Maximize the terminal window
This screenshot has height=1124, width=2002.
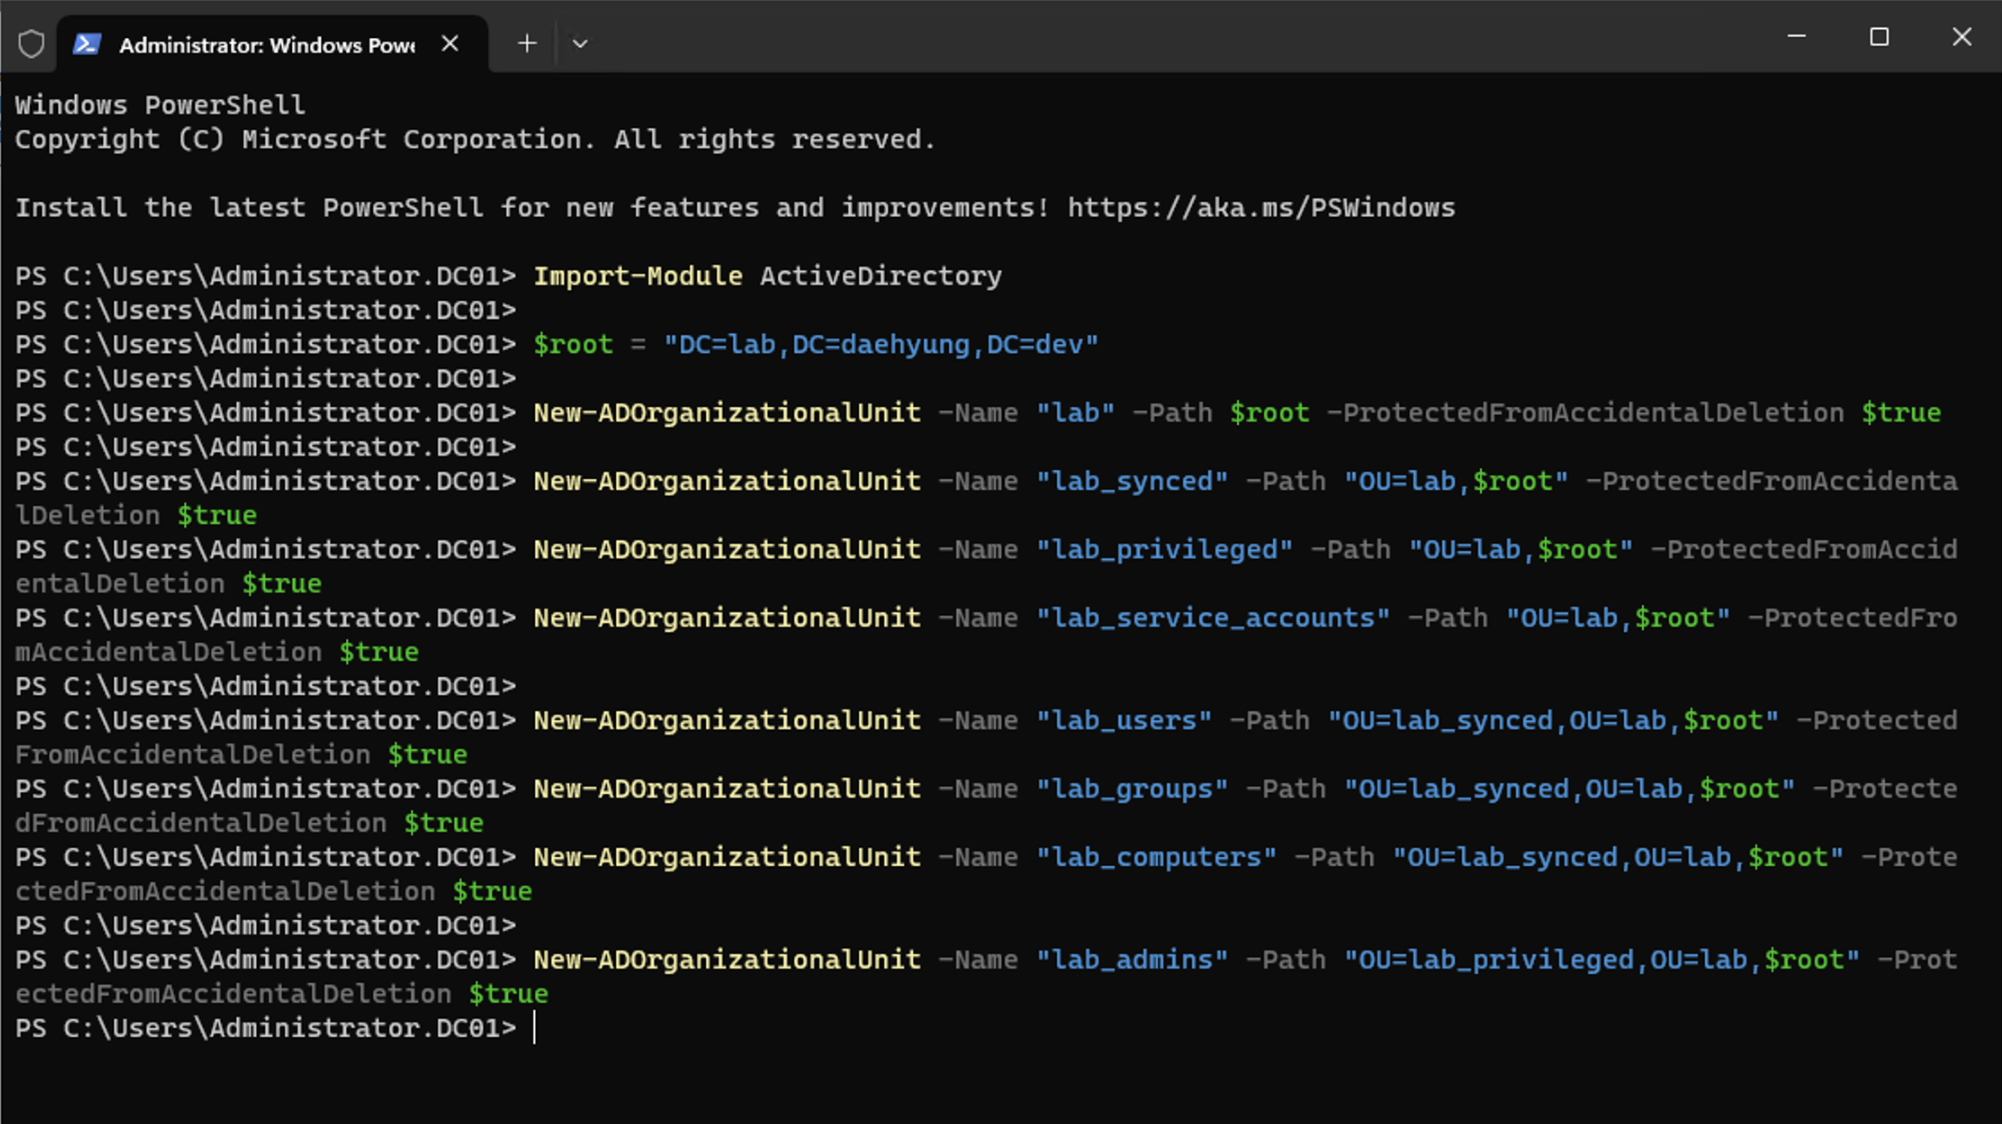[x=1879, y=37]
